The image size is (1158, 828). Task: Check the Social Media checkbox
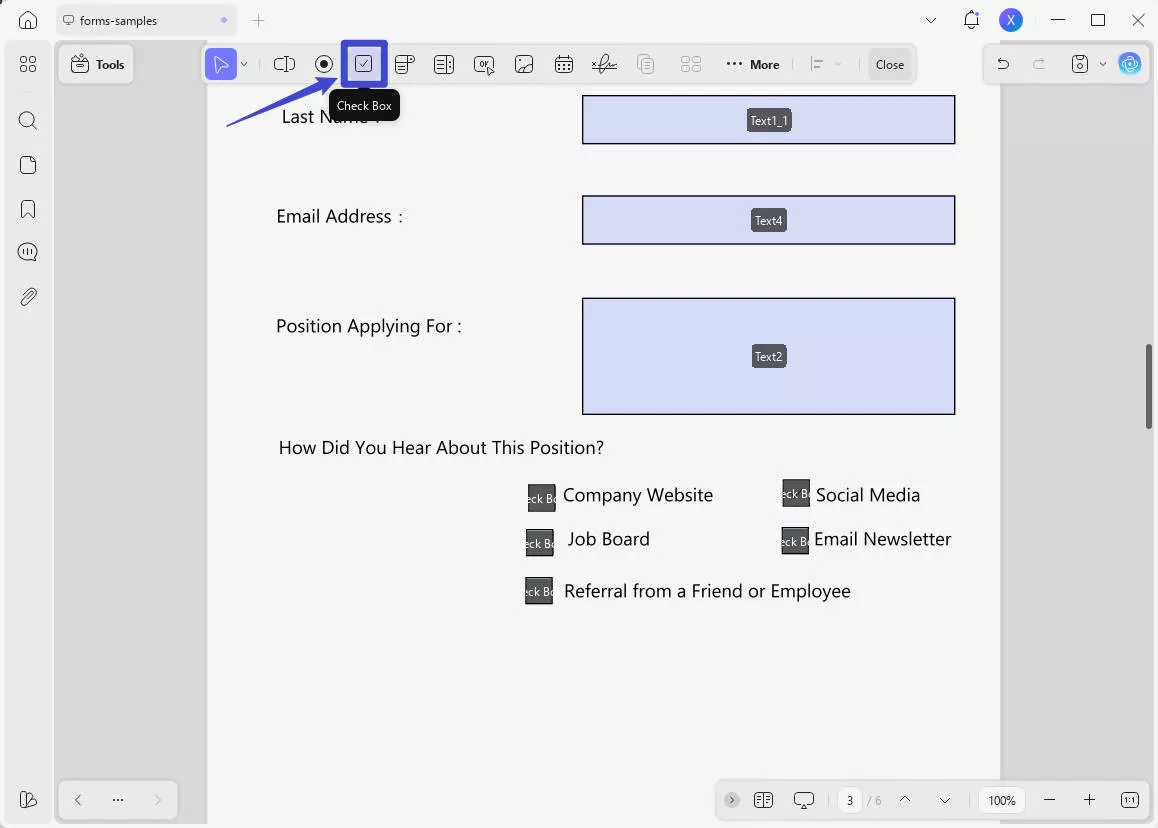point(795,493)
